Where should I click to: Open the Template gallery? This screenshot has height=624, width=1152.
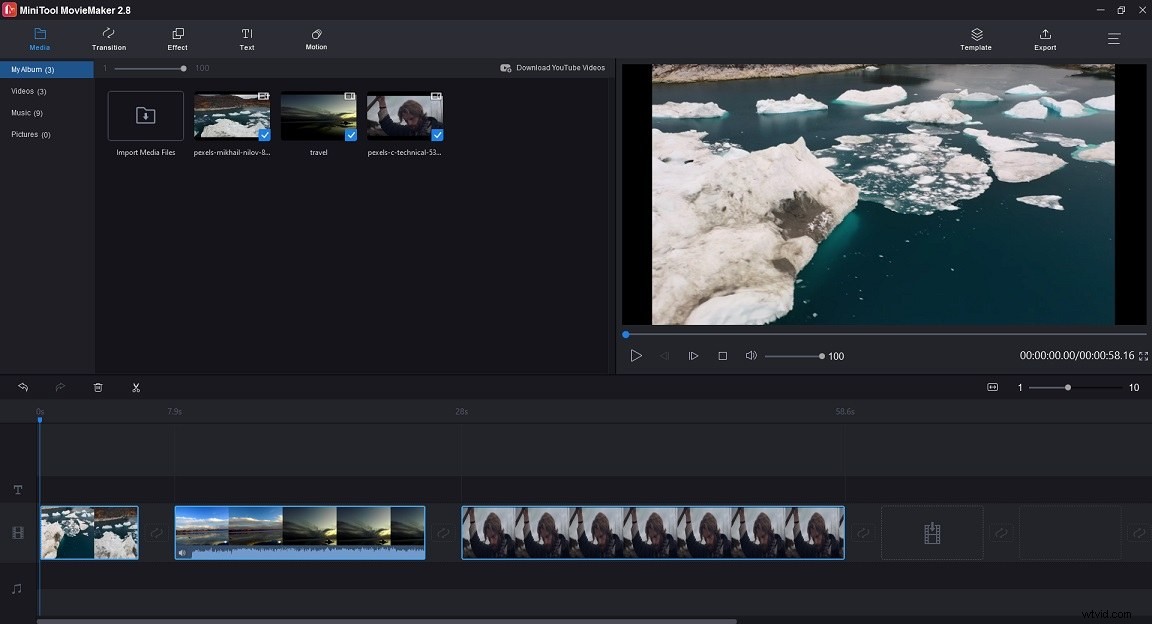975,39
